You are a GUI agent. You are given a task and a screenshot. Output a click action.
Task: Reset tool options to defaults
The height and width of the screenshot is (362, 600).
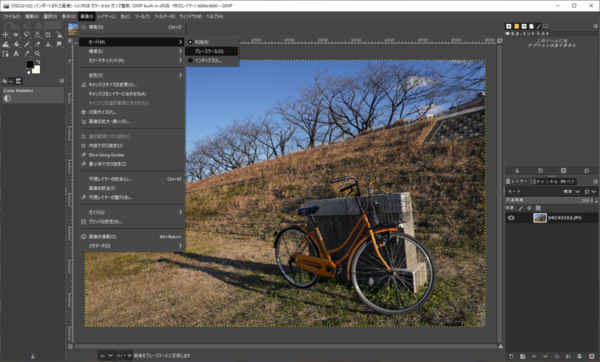point(587,171)
